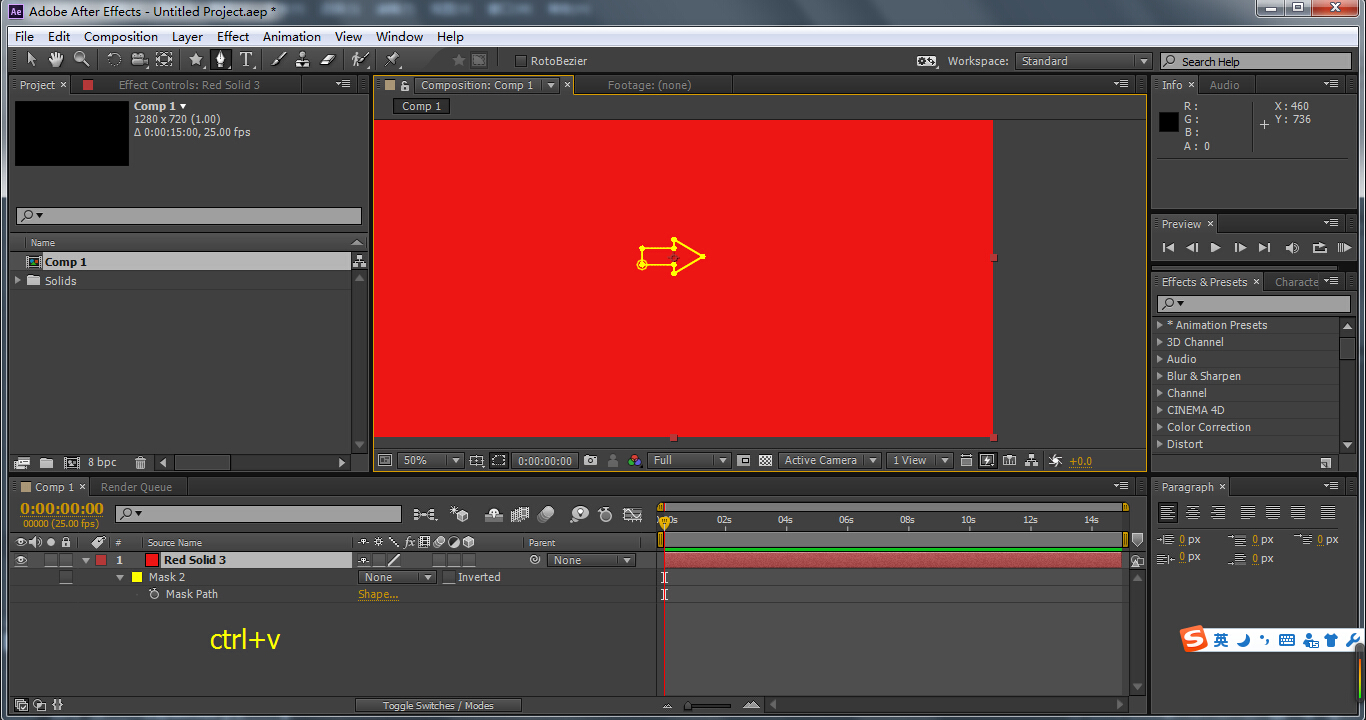Click the show channel RGB icon
This screenshot has height=720, width=1366.
pyautogui.click(x=635, y=461)
